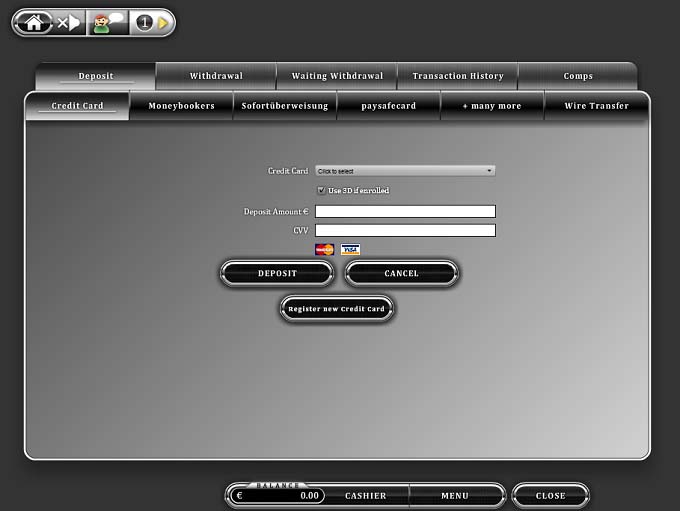Image resolution: width=680 pixels, height=511 pixels.
Task: Click the MasterCard logo icon
Action: pos(325,249)
